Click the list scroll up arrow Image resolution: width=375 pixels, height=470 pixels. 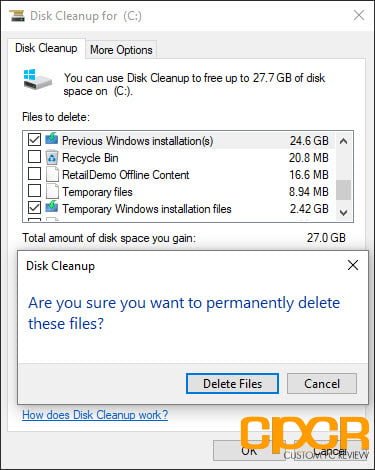(343, 141)
